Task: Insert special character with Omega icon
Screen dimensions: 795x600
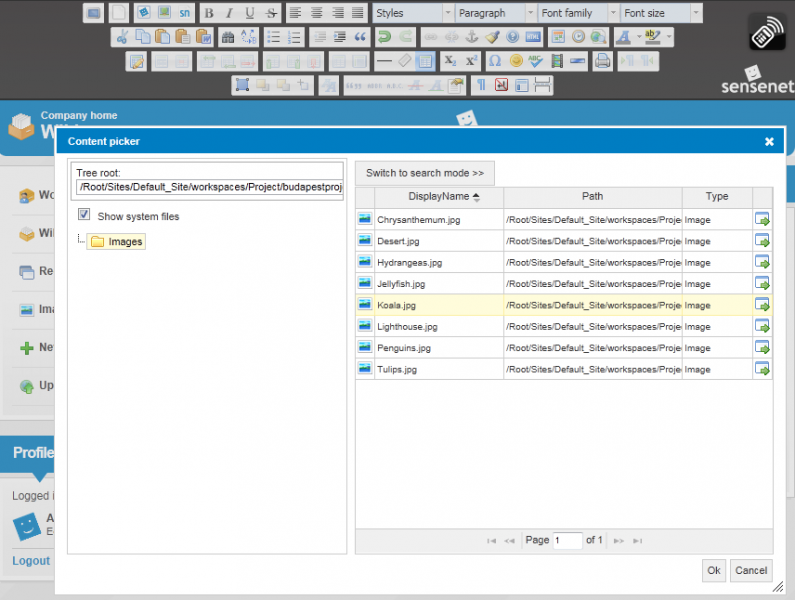Action: [x=495, y=61]
